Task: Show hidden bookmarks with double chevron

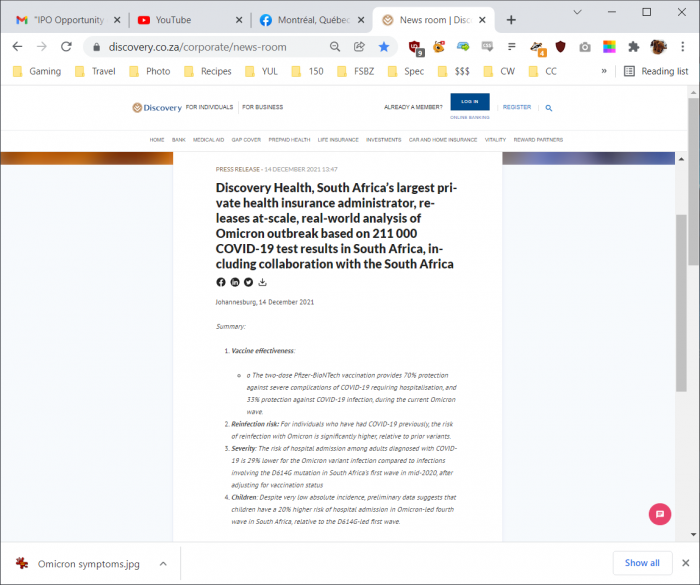Action: pyautogui.click(x=604, y=71)
